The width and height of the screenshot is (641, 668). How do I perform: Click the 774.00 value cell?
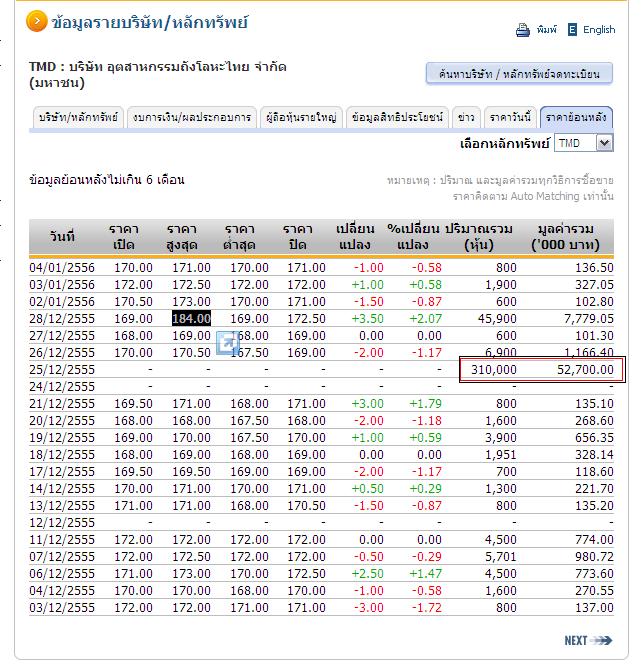click(x=594, y=540)
